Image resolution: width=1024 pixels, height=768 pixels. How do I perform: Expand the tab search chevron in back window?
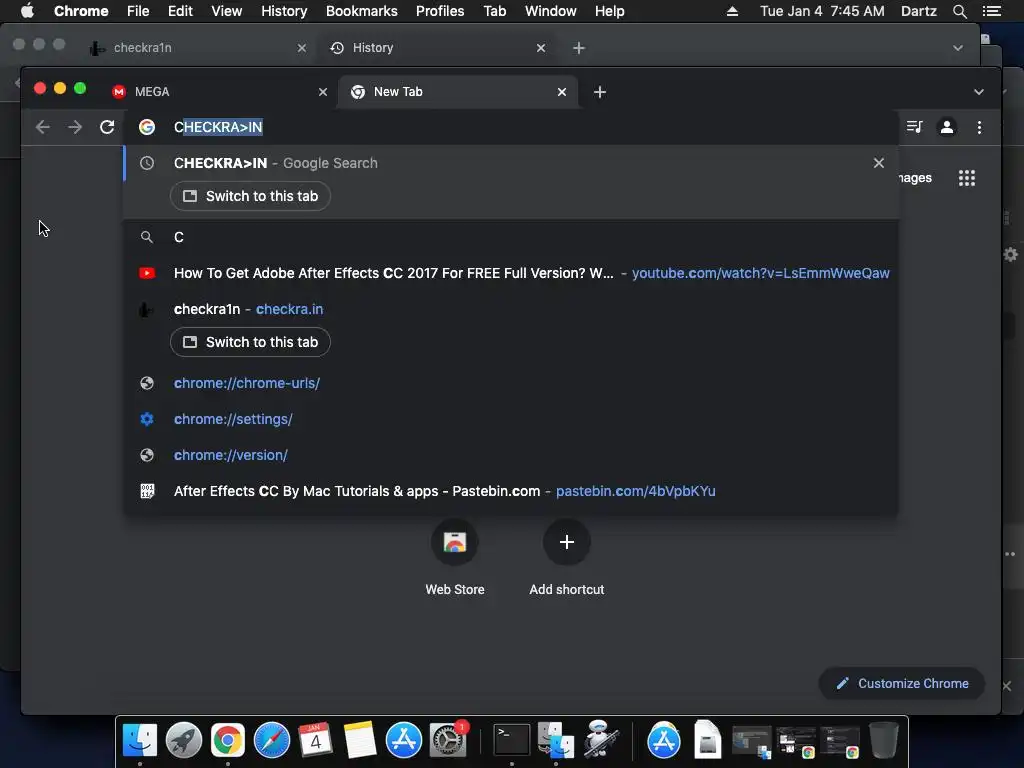coord(957,48)
